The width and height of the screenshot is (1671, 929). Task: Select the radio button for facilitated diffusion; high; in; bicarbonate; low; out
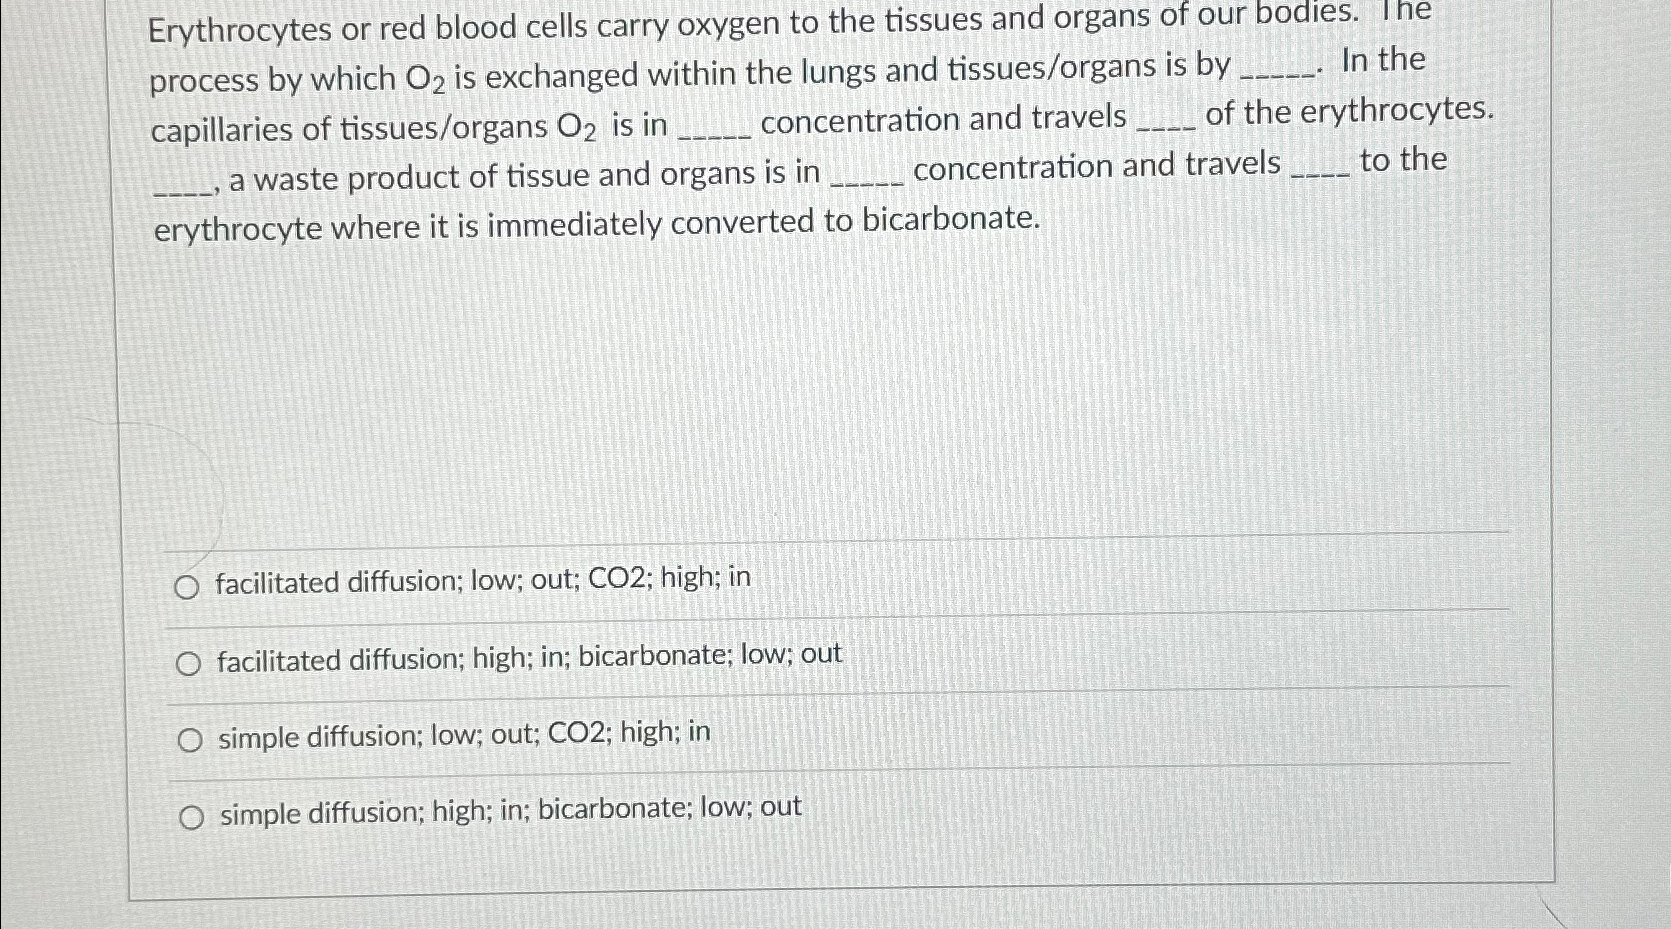click(188, 663)
